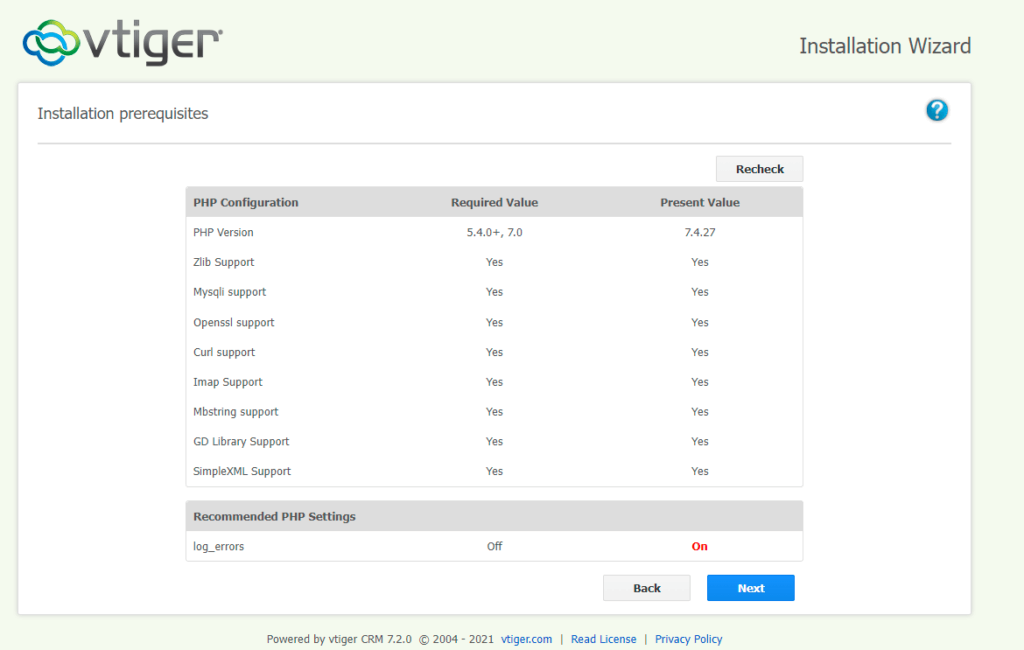Select the Openssl support label
Viewport: 1024px width, 650px height.
(x=234, y=322)
